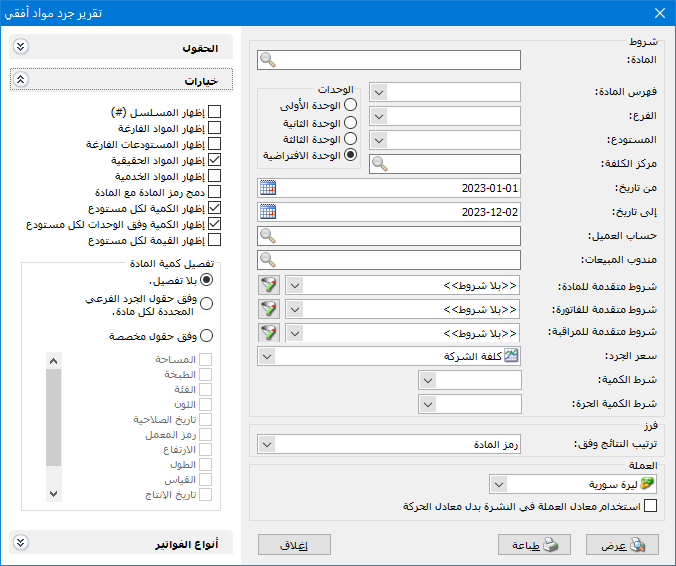Open شروط متقدمة للفاتورة dropdown arrow

click(295, 309)
